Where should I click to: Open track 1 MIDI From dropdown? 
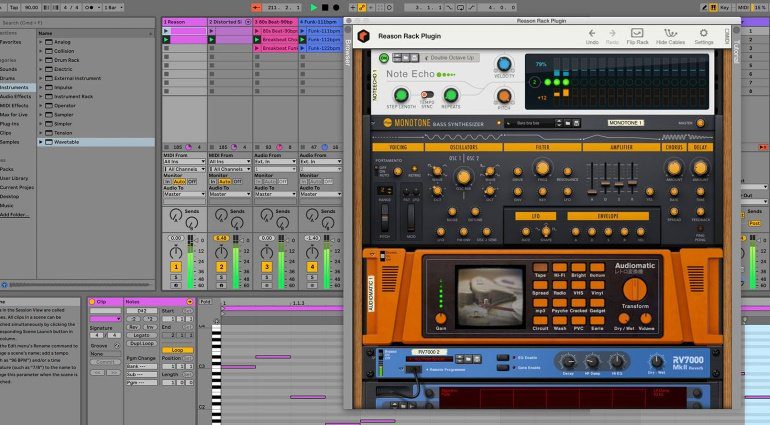184,162
